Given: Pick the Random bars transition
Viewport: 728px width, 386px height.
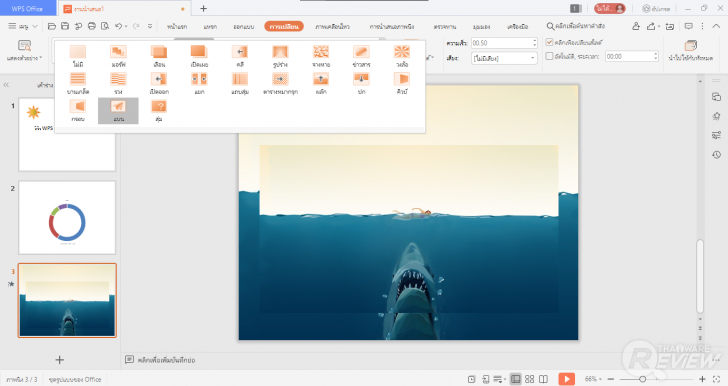Looking at the screenshot, I should pyautogui.click(x=240, y=83).
